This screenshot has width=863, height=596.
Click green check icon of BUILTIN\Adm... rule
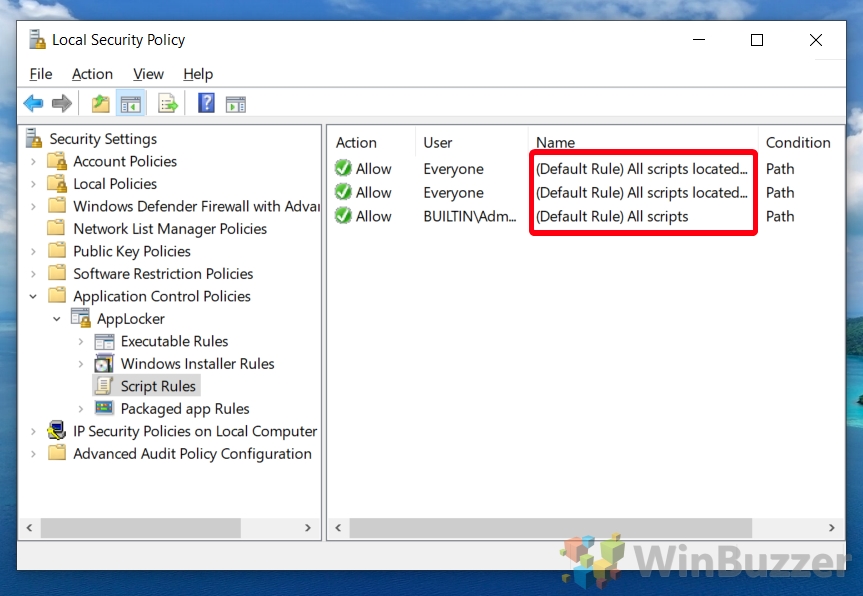[343, 216]
